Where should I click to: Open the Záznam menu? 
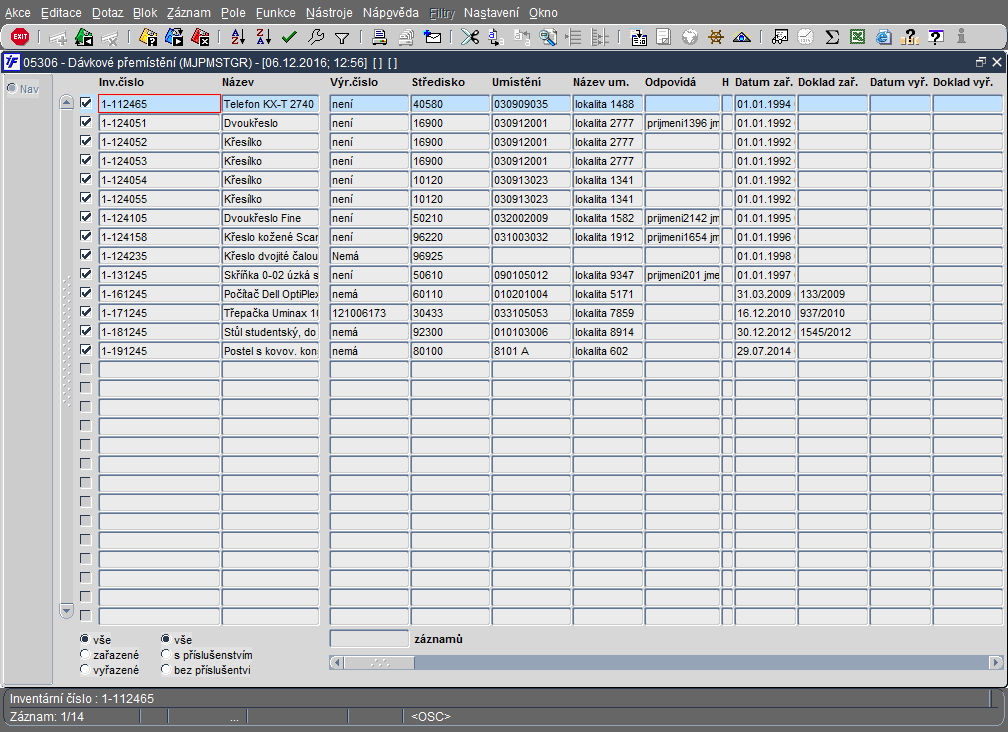[x=188, y=13]
